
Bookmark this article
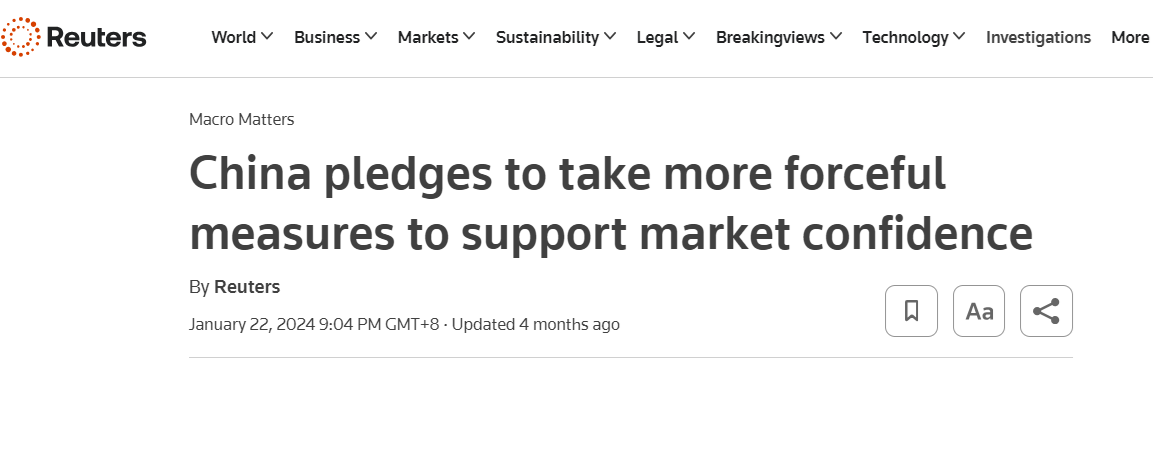pyautogui.click(x=911, y=311)
